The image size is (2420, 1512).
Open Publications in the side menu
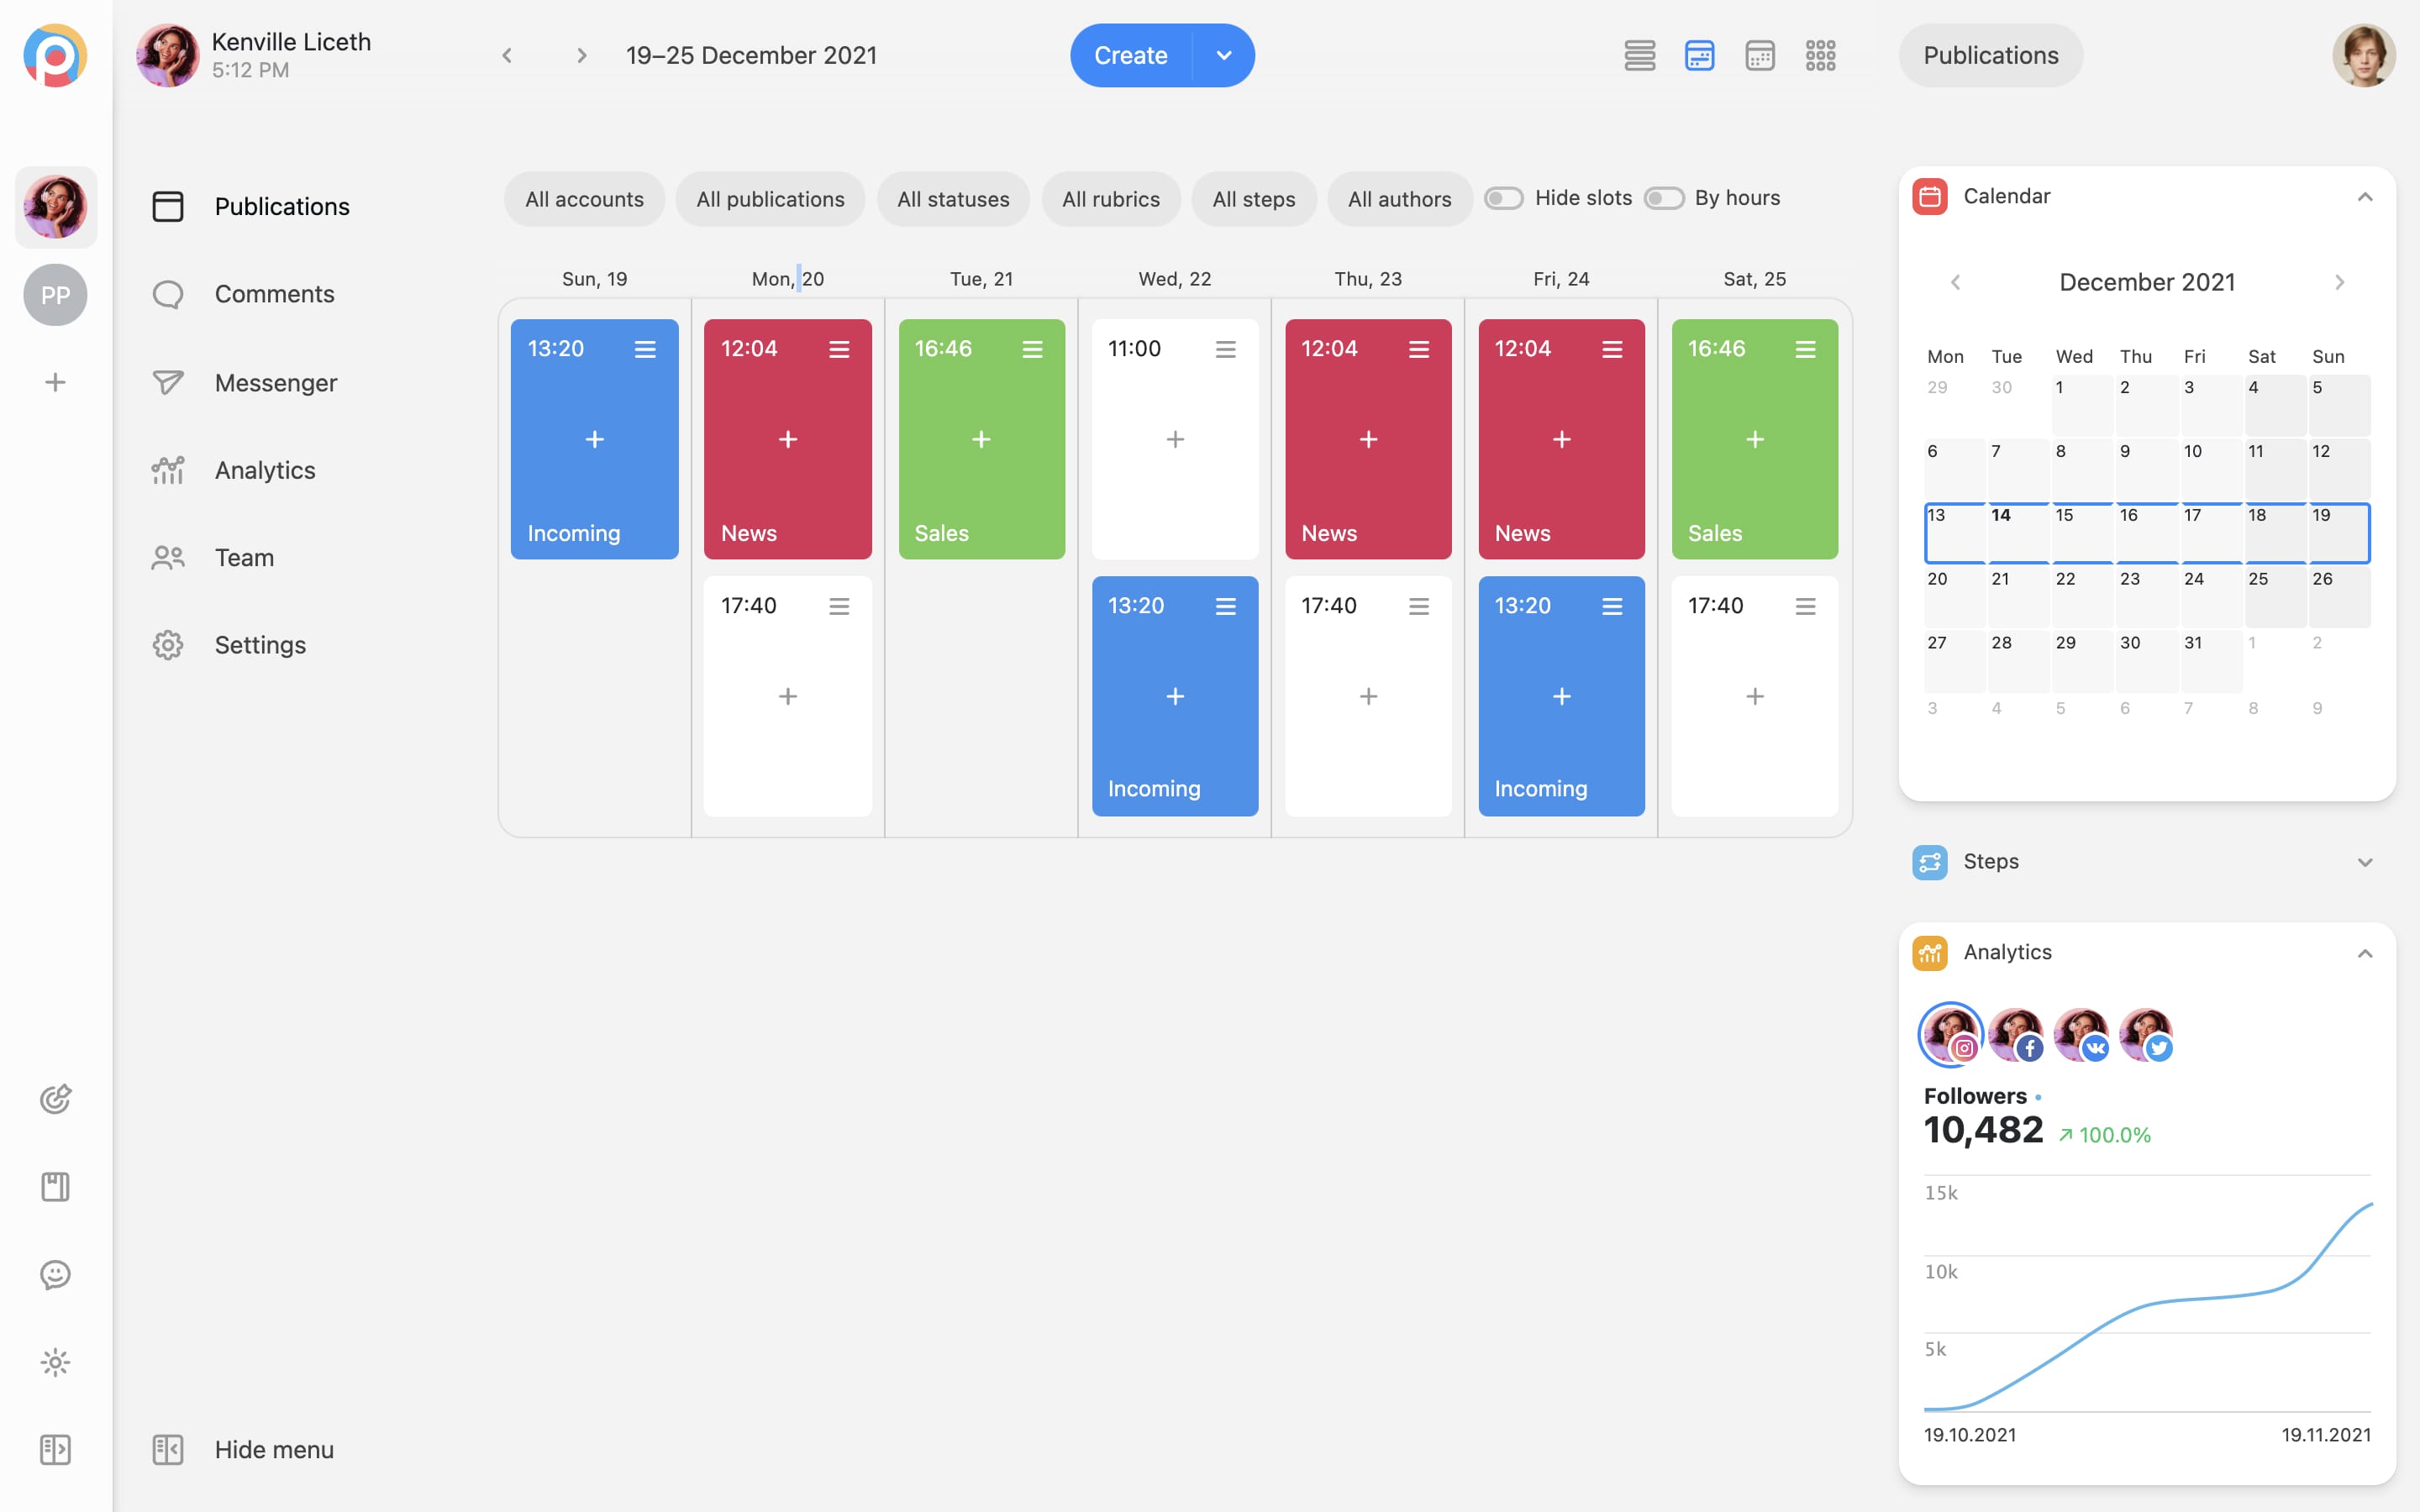click(251, 206)
